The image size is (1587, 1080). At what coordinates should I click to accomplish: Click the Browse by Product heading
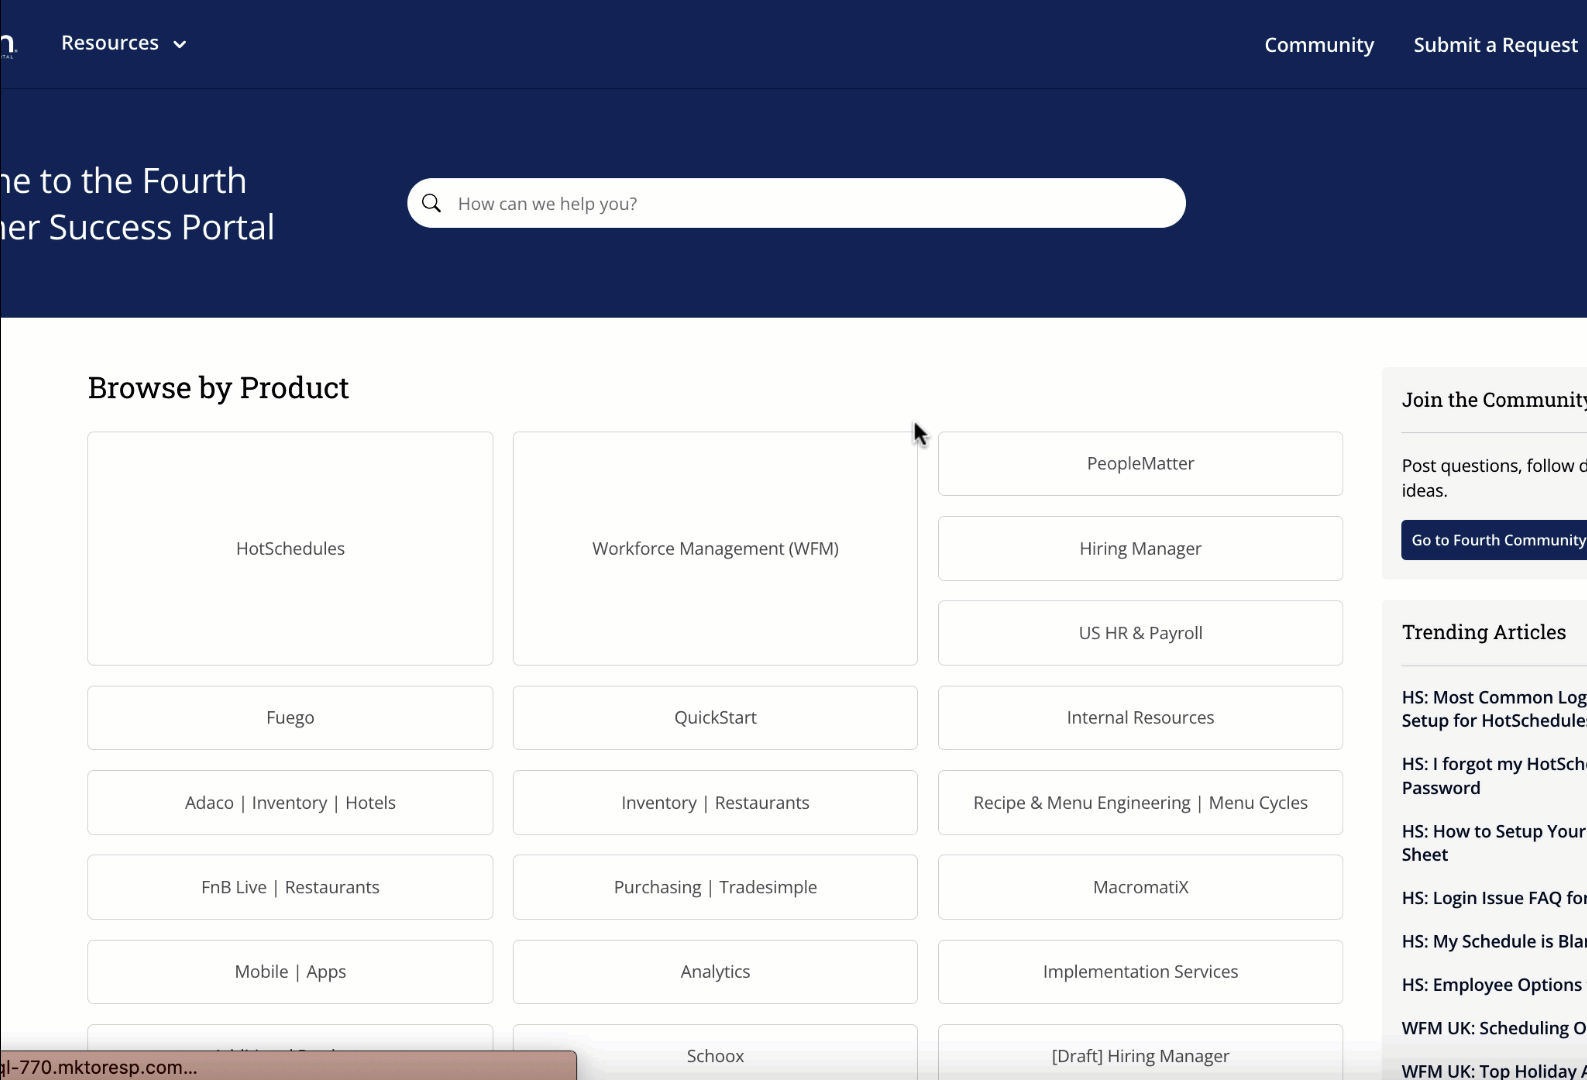point(218,388)
